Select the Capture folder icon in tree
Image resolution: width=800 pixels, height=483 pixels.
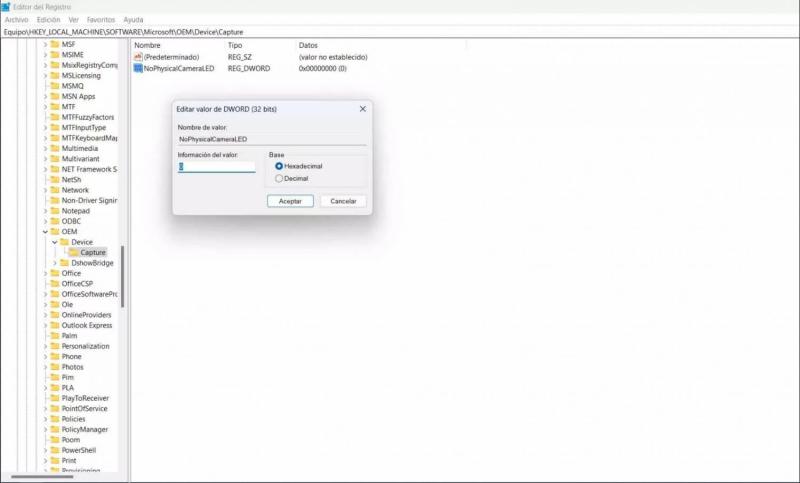pos(74,253)
